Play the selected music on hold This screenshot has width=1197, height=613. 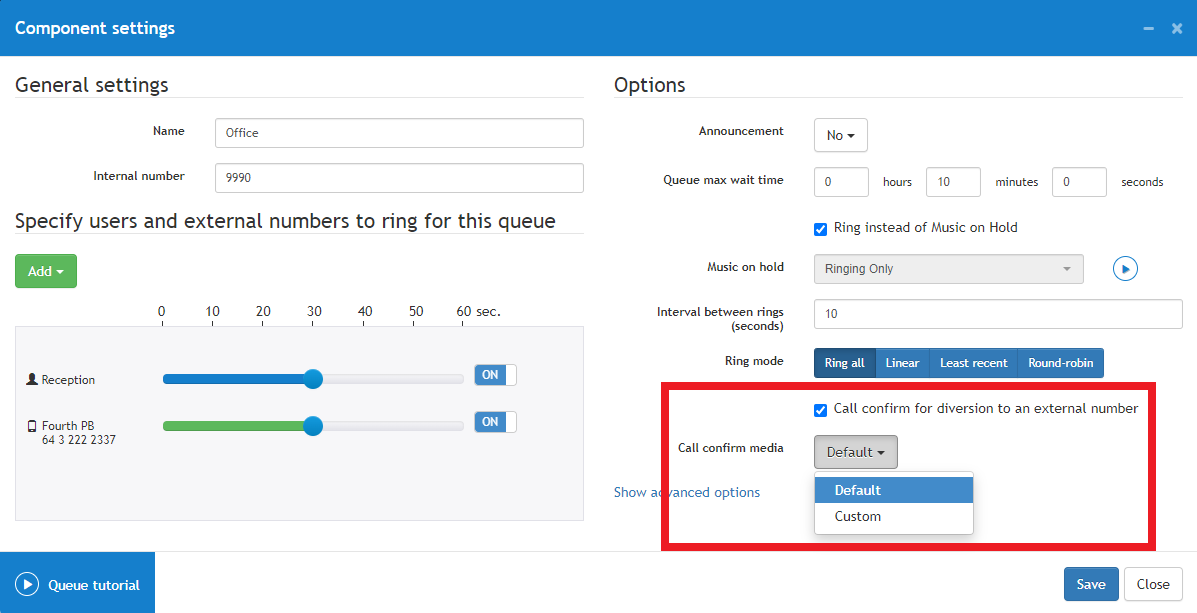pos(1124,269)
